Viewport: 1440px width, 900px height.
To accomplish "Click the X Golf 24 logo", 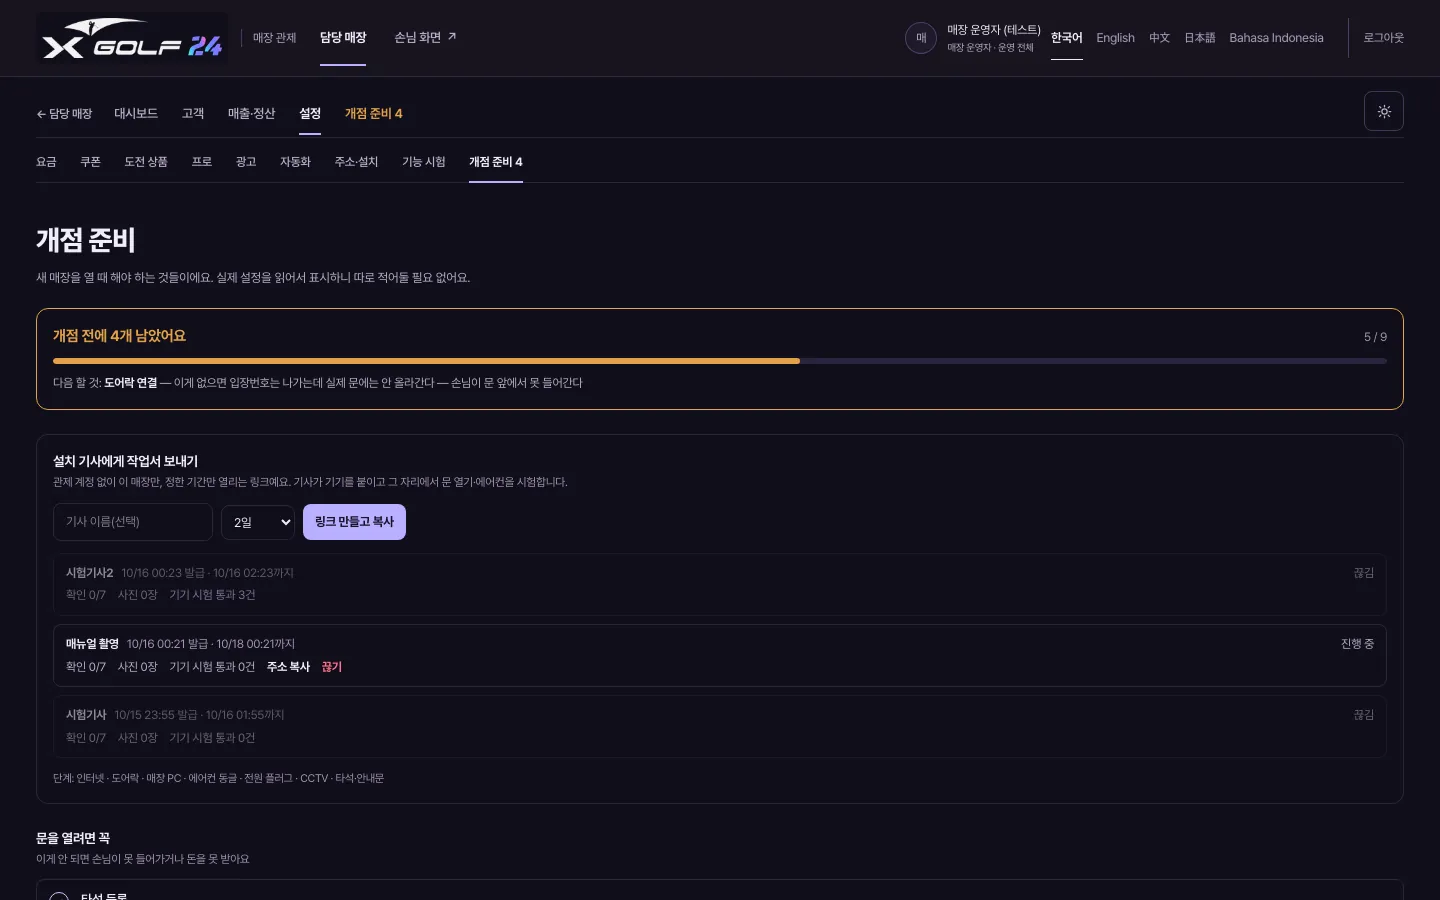I will pyautogui.click(x=132, y=38).
